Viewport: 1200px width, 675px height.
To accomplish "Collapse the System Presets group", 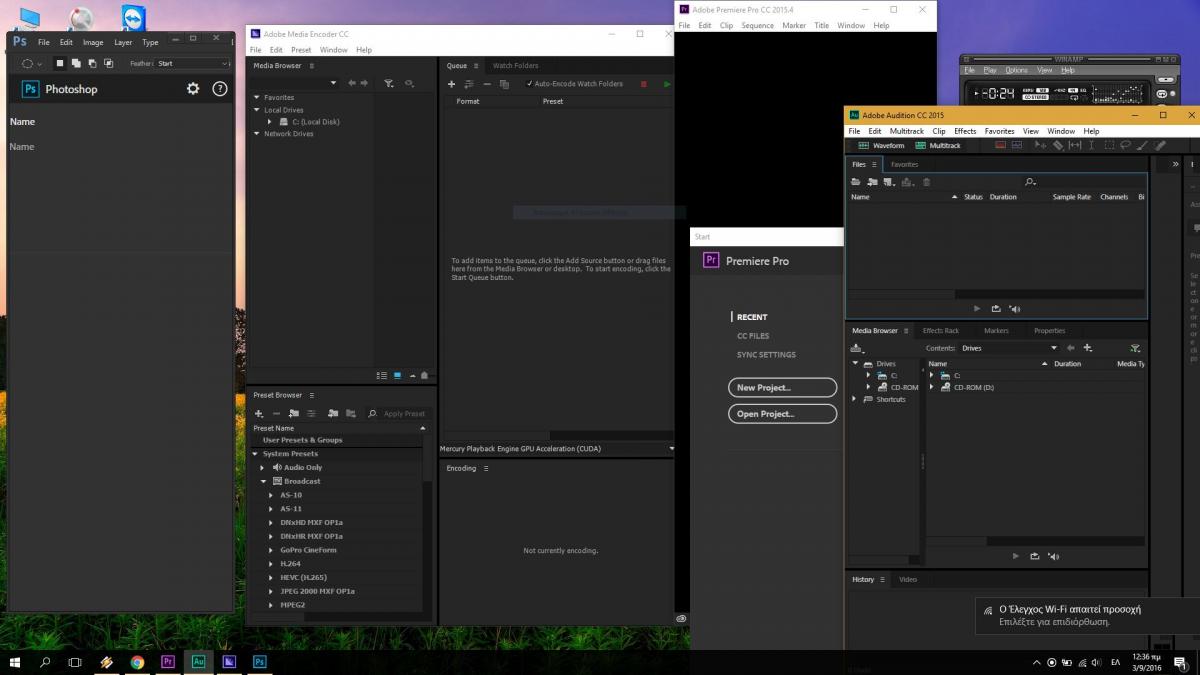I will [255, 454].
